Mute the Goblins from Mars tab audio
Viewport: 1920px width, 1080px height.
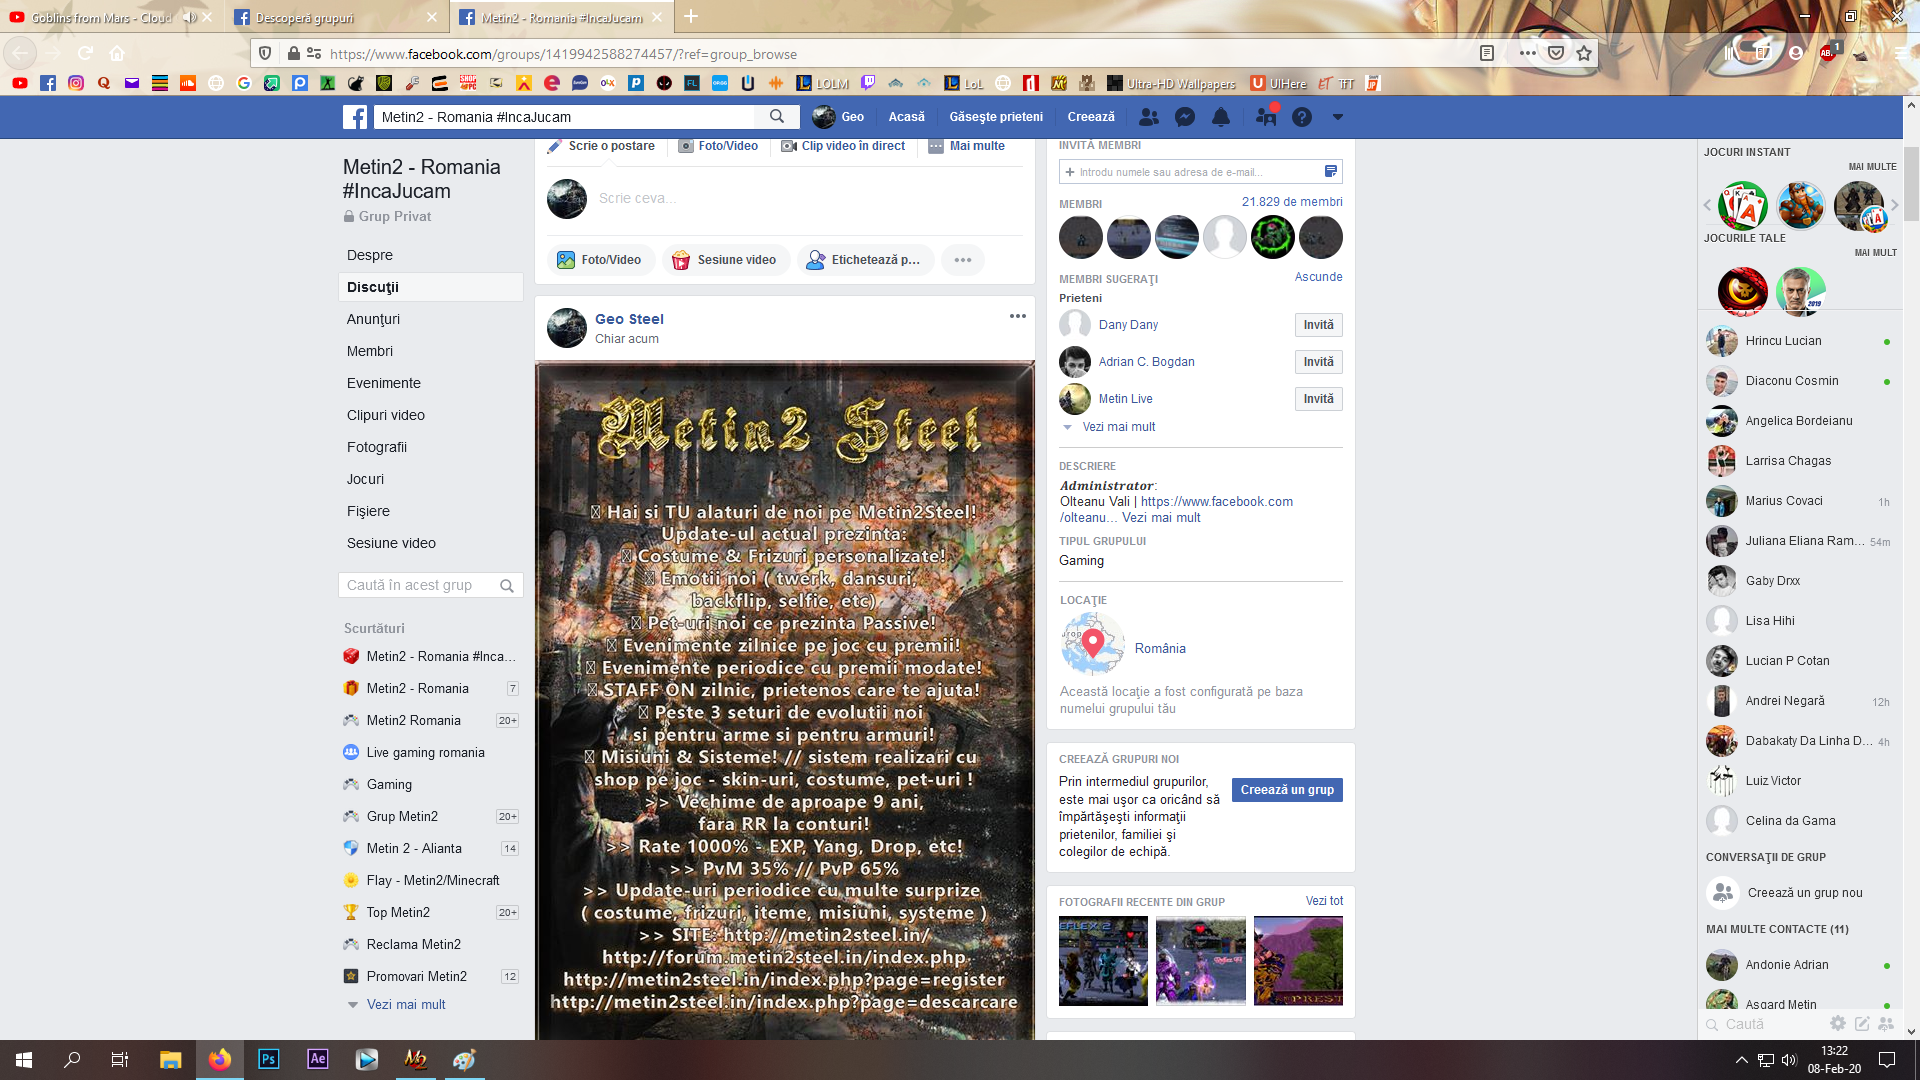pos(188,17)
